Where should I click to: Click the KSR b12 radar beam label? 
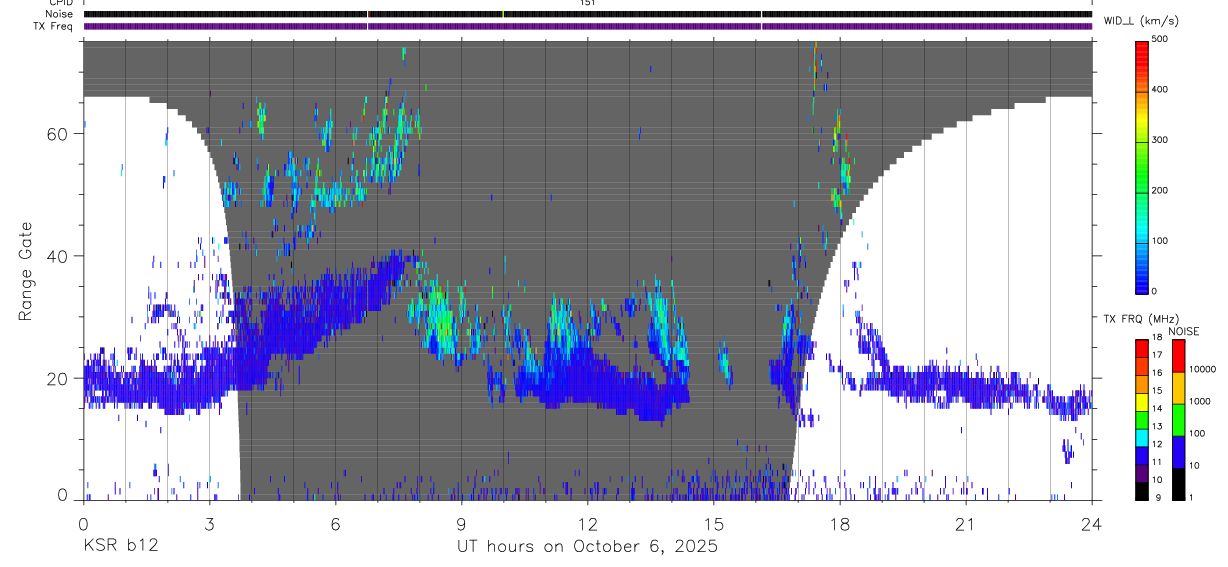tap(120, 547)
